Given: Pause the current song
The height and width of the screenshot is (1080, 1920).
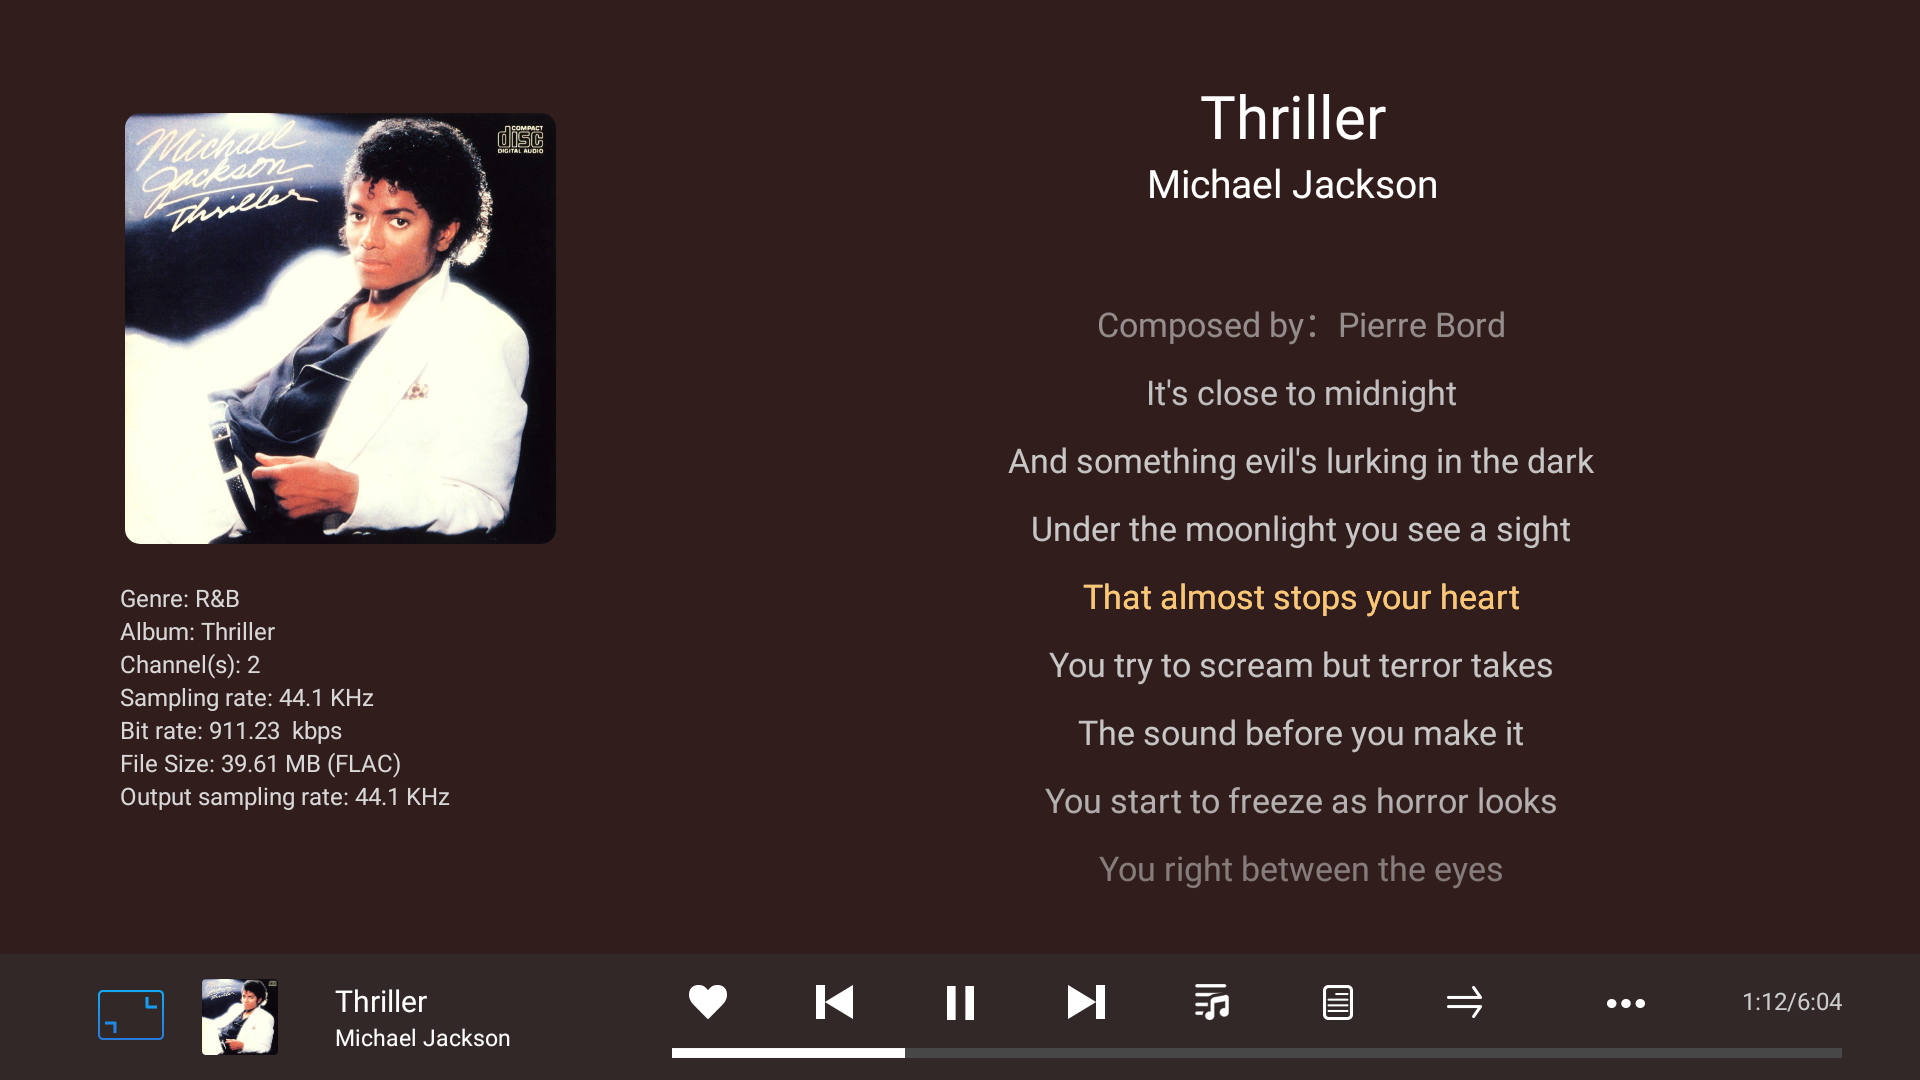Looking at the screenshot, I should (960, 1002).
